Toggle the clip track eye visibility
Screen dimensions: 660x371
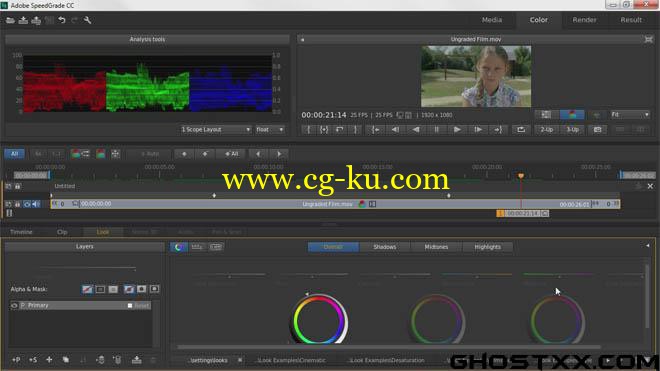pos(27,204)
